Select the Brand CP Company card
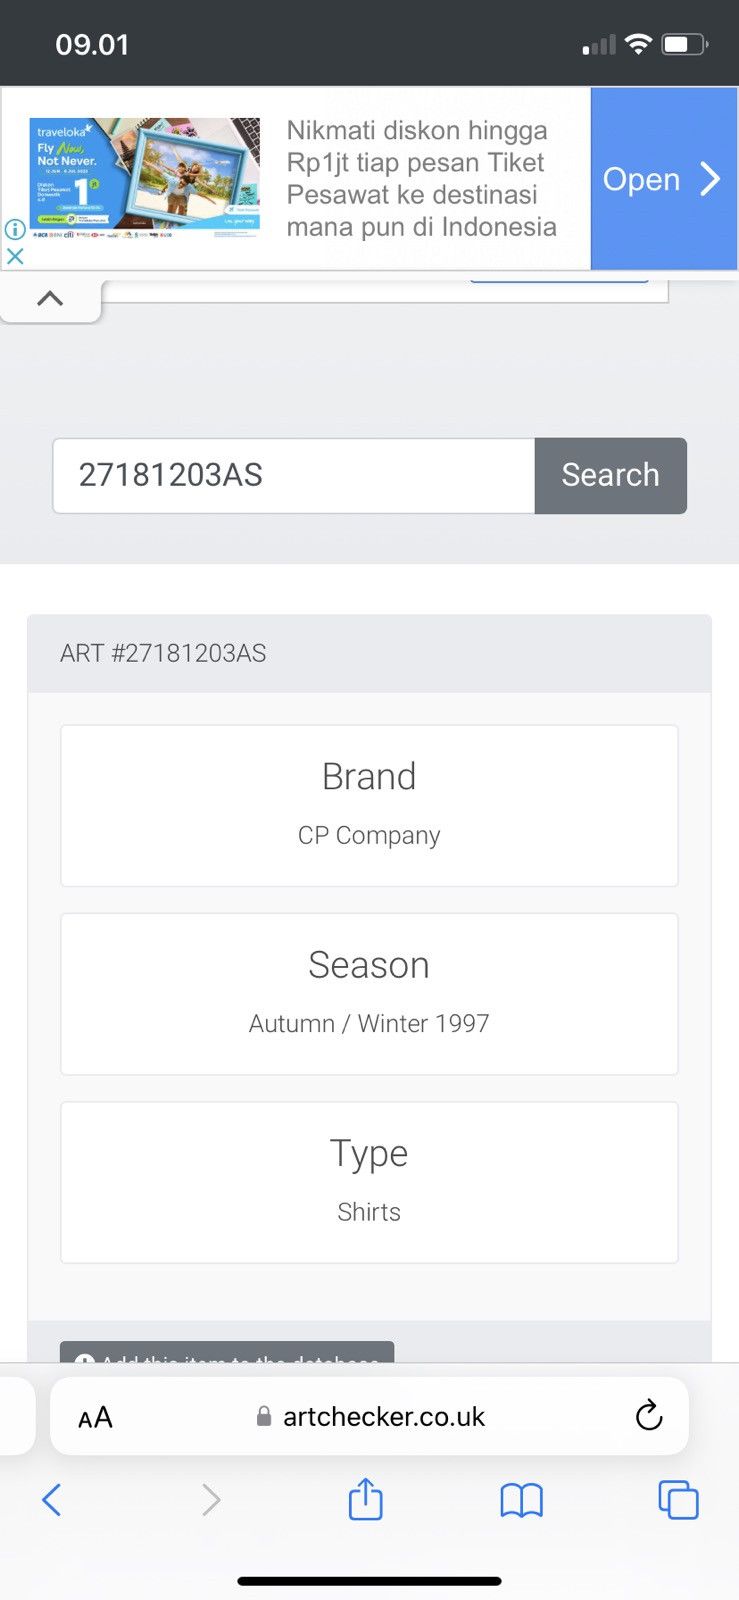This screenshot has width=739, height=1600. [369, 805]
